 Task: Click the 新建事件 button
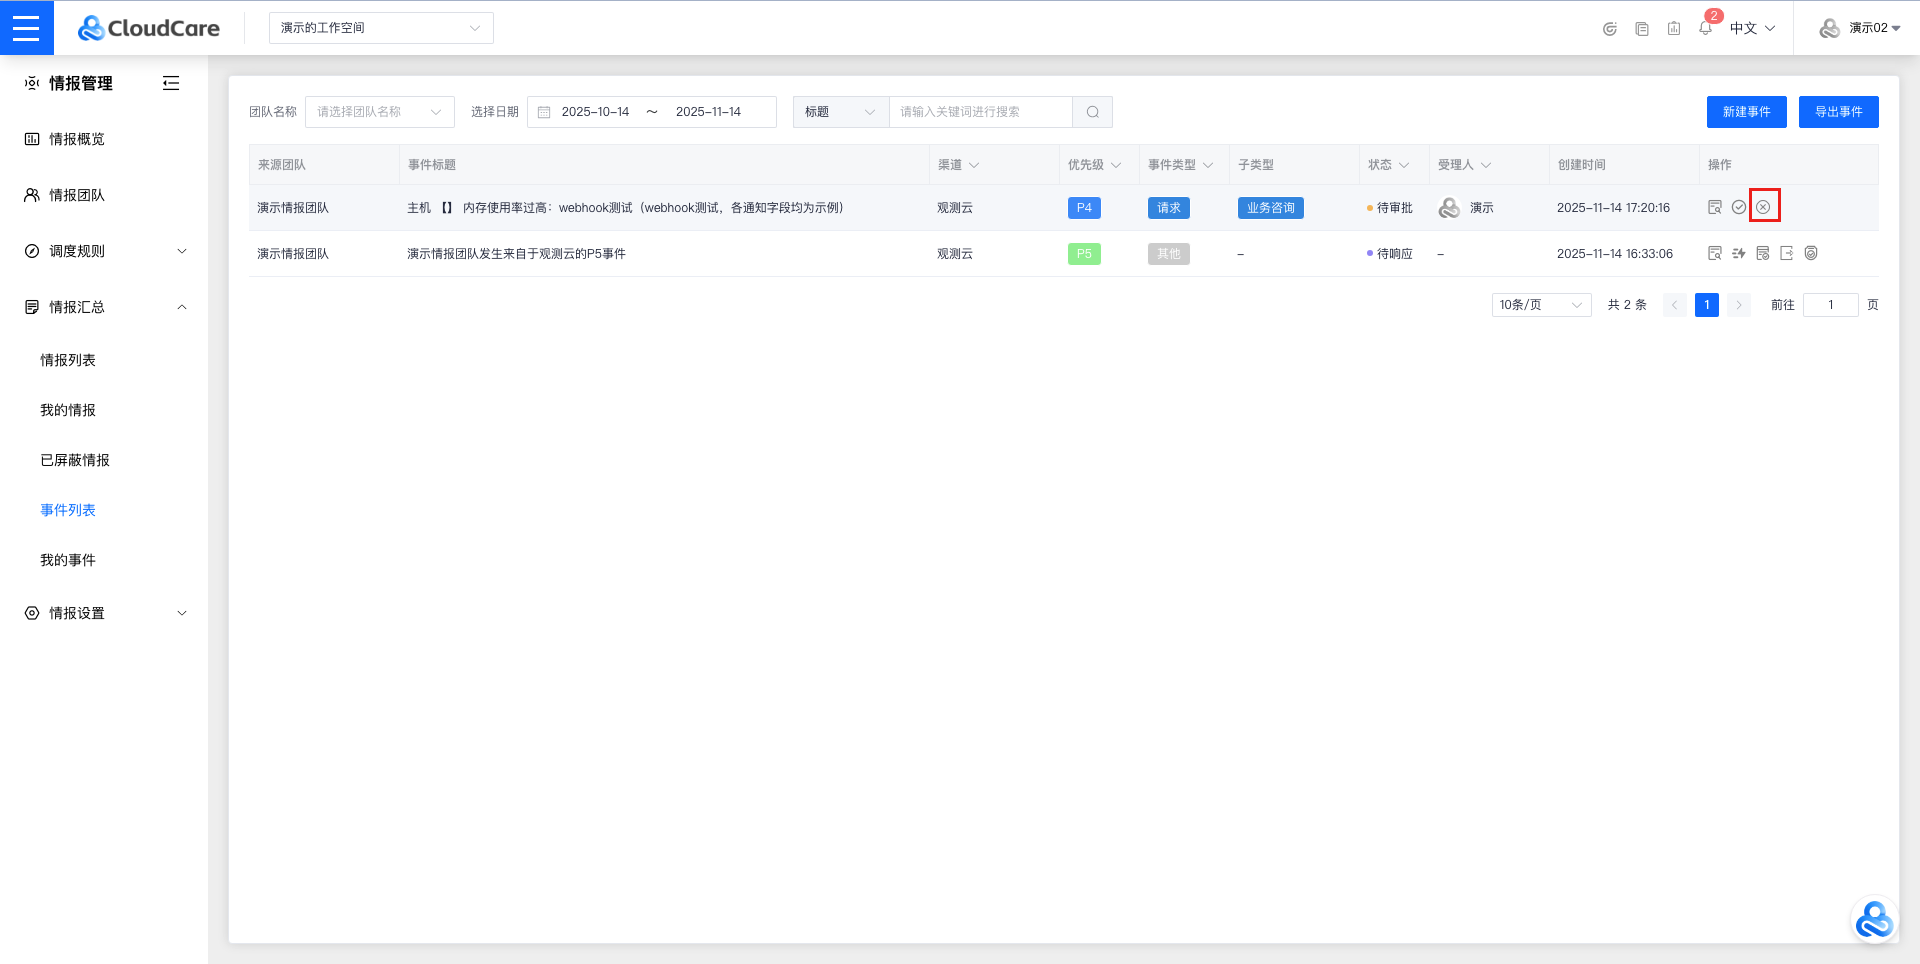[1746, 112]
